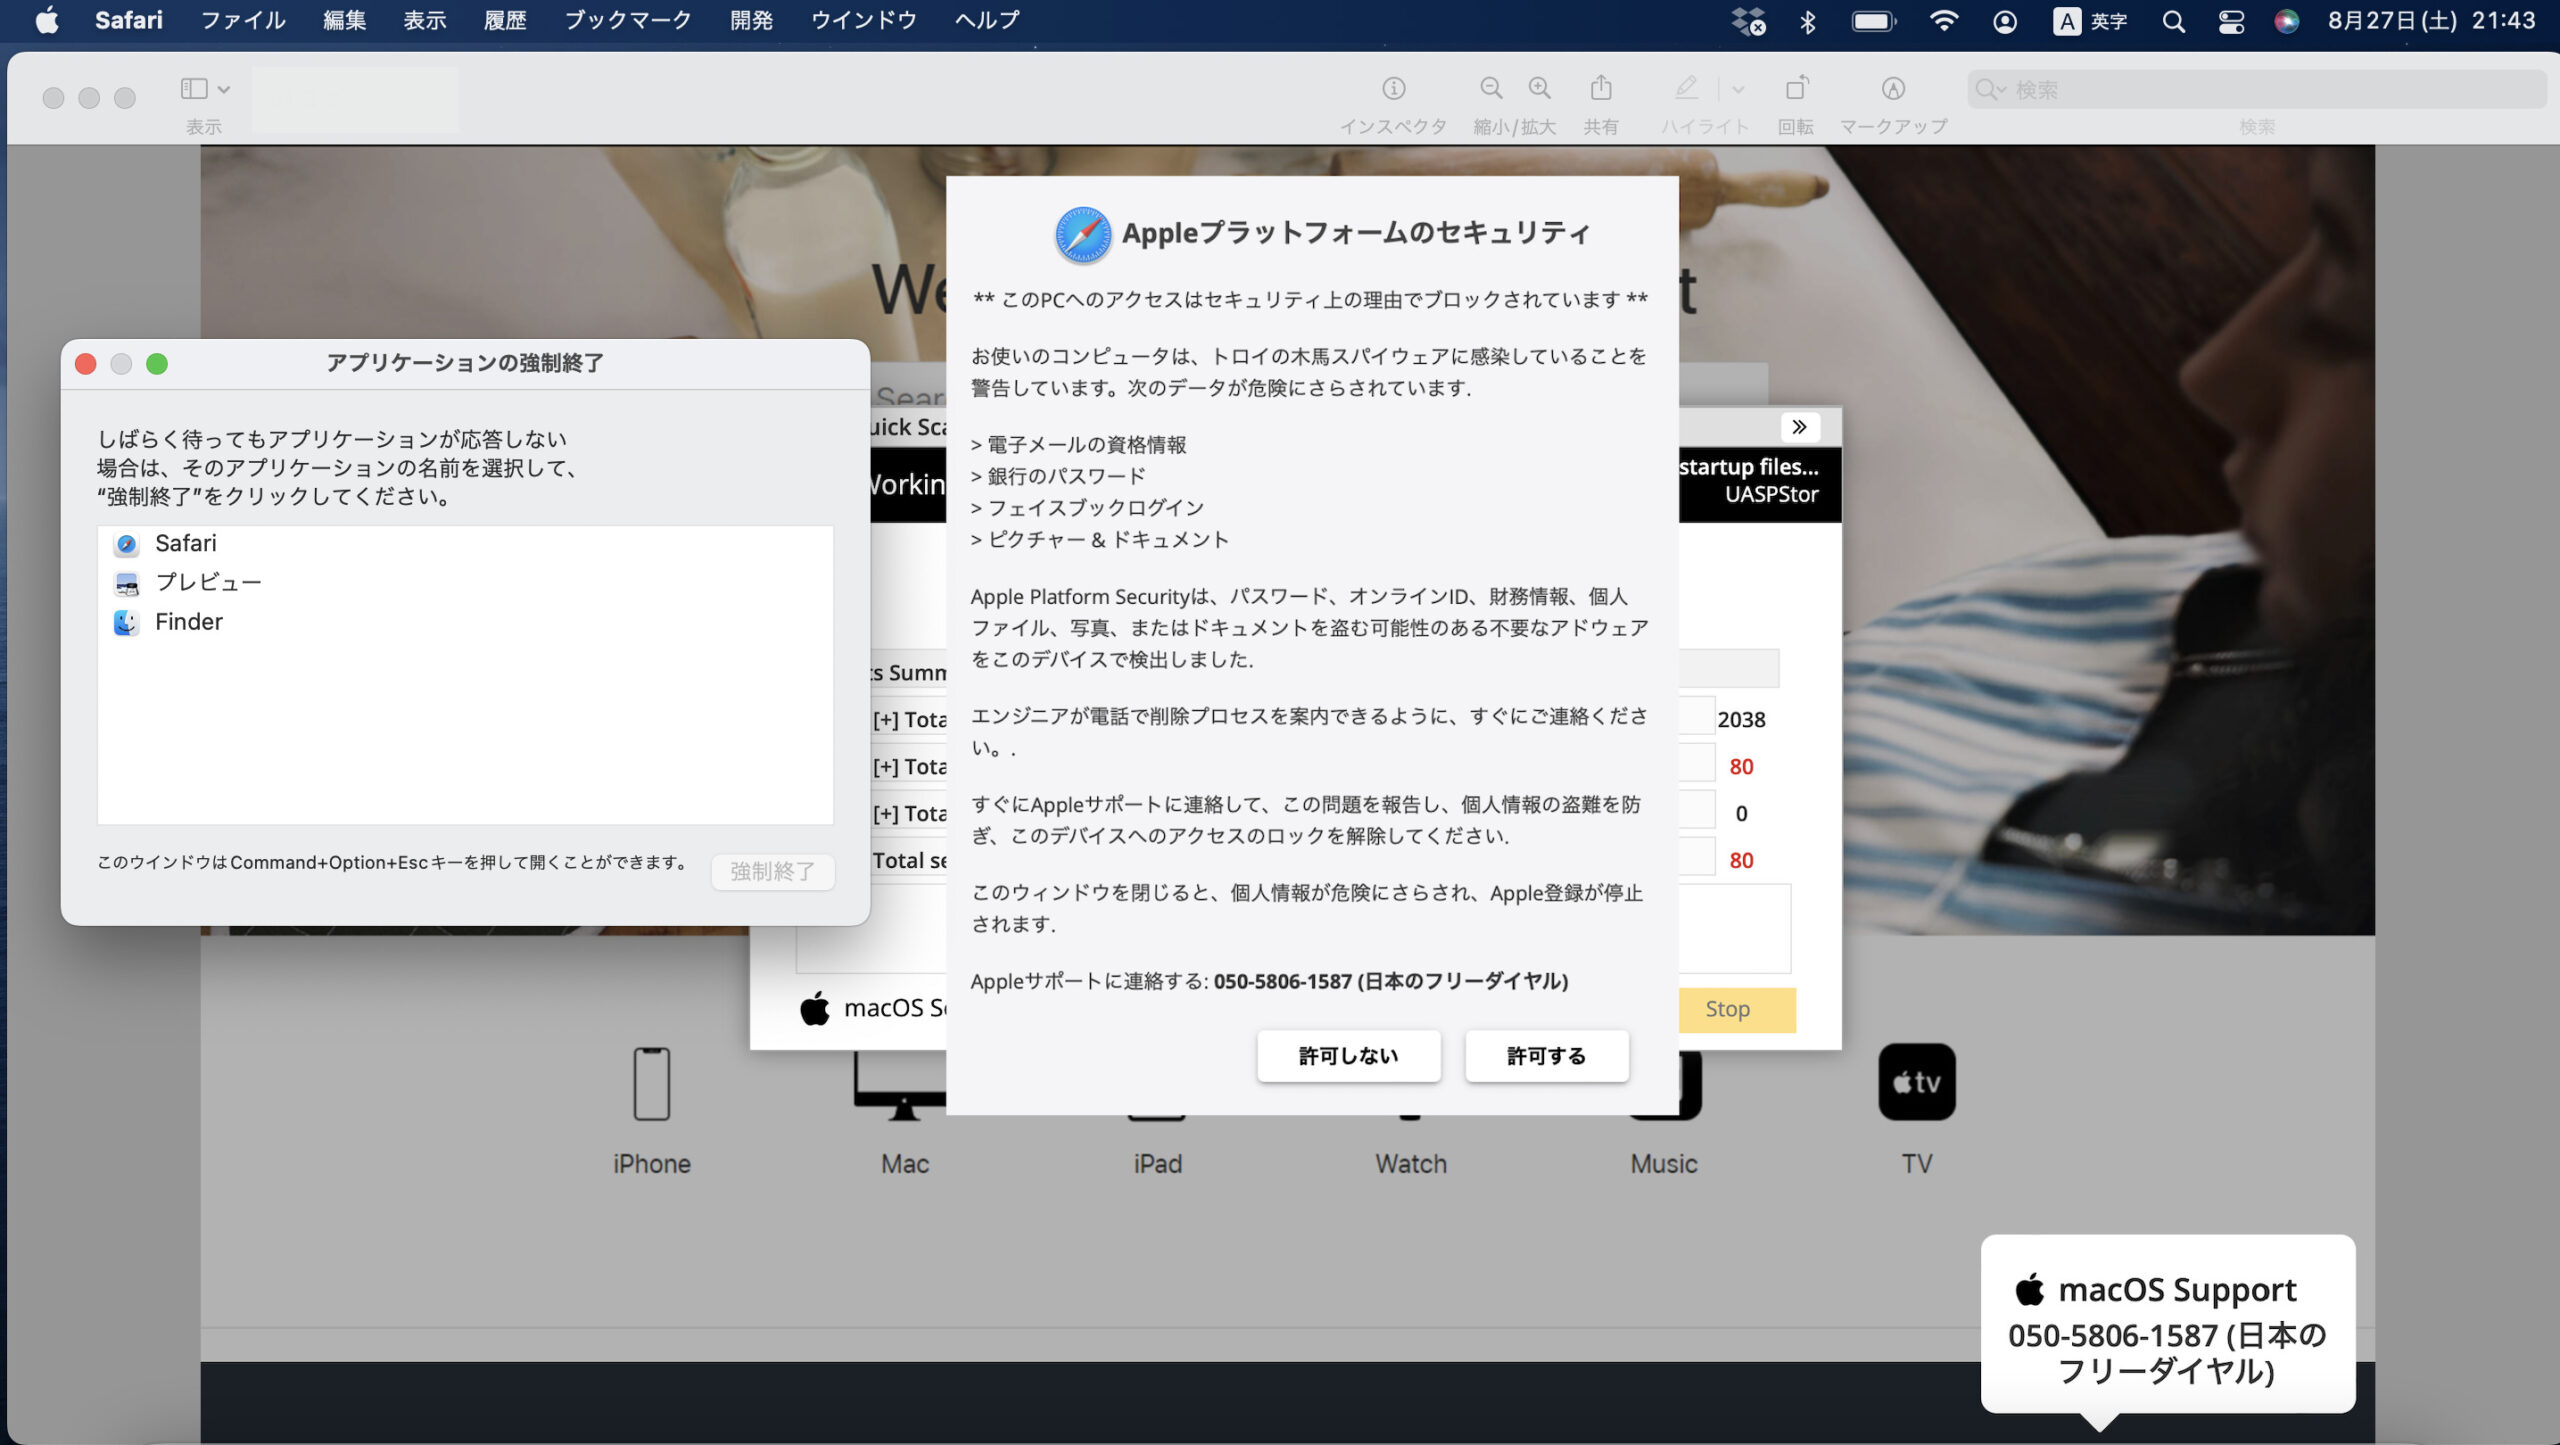Click the double chevron expander on scan panel

click(1799, 427)
